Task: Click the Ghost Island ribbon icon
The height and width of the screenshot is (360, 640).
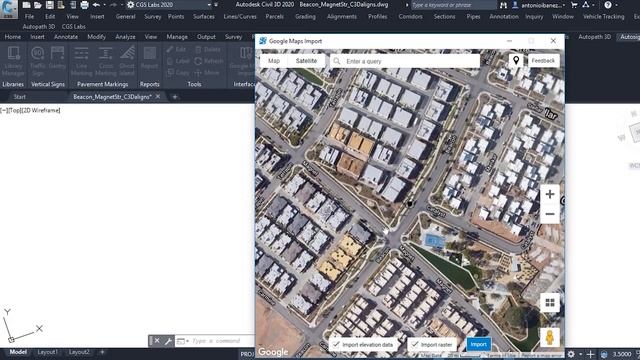Action: click(127, 61)
